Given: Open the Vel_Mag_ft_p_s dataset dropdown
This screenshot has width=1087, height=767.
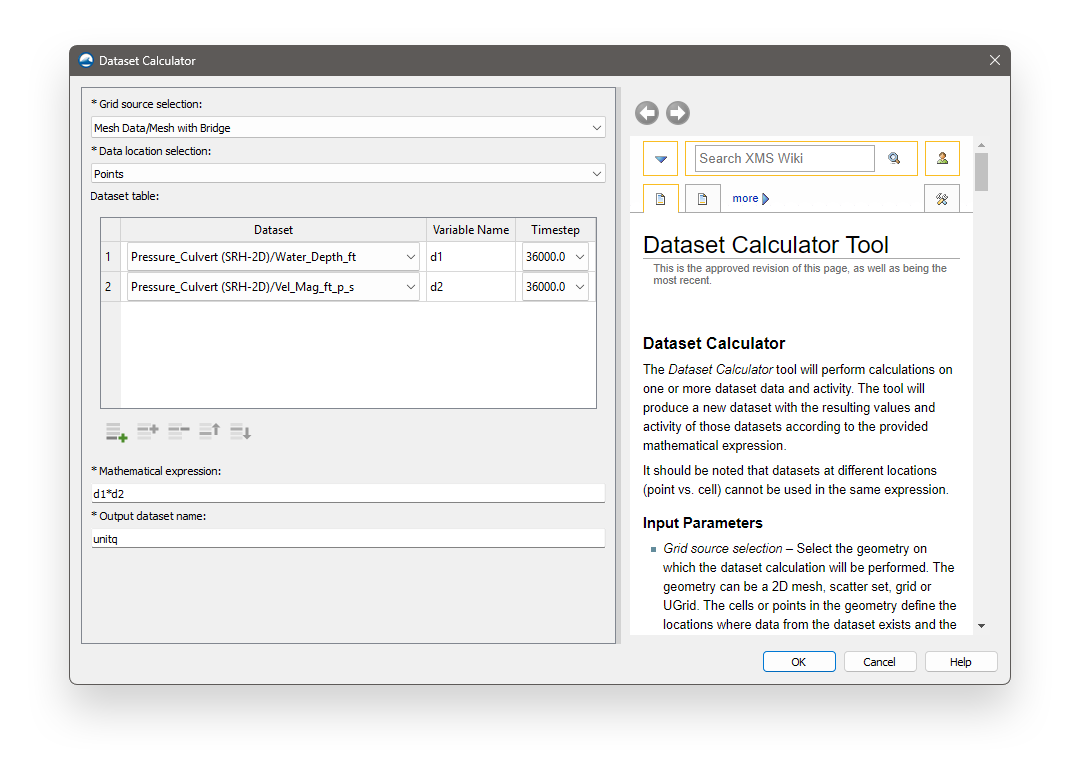Looking at the screenshot, I should pyautogui.click(x=273, y=286).
